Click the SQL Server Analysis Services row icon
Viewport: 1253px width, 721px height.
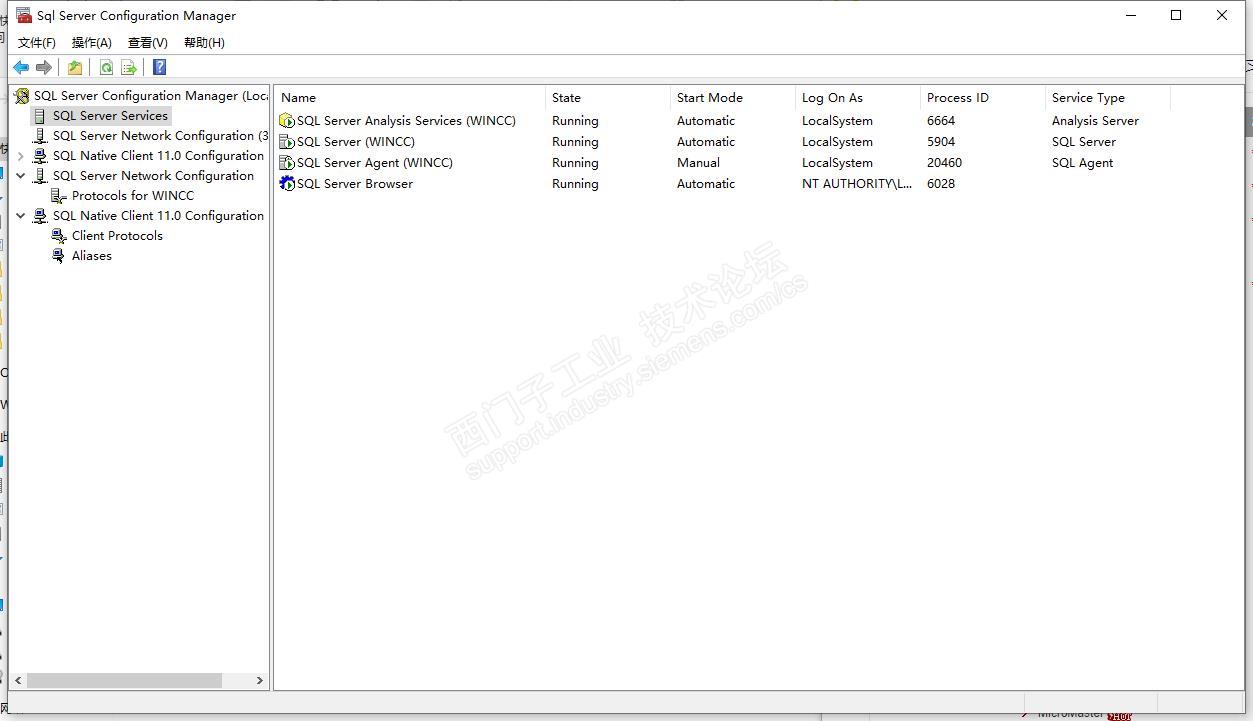[287, 121]
